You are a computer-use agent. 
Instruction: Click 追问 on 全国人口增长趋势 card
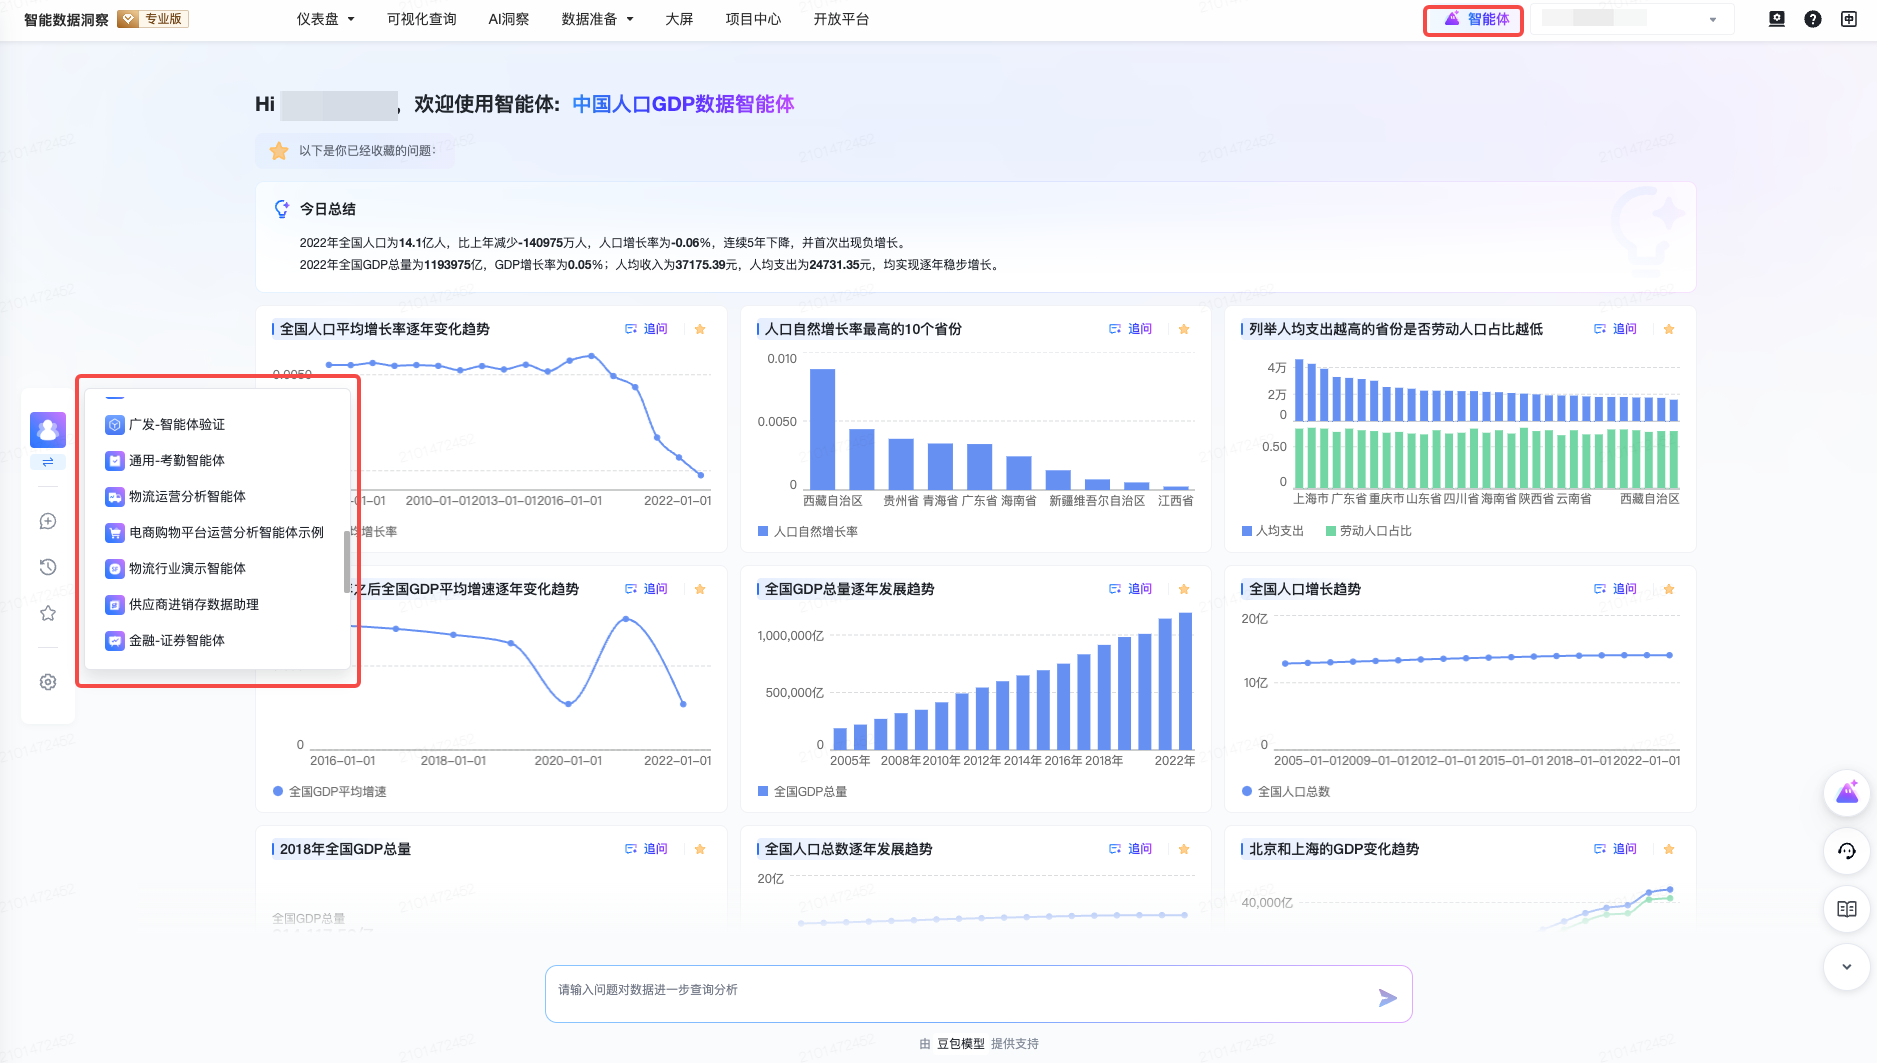click(1615, 589)
